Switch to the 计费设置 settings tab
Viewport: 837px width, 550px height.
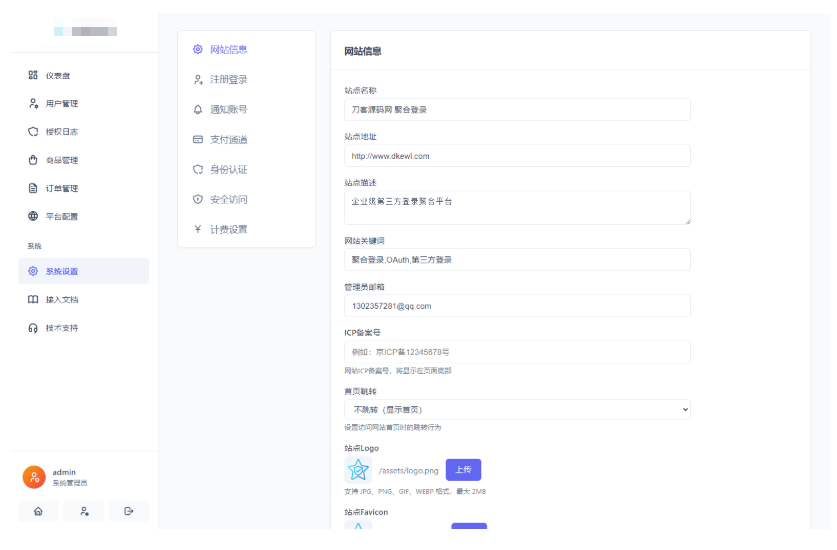[246, 229]
